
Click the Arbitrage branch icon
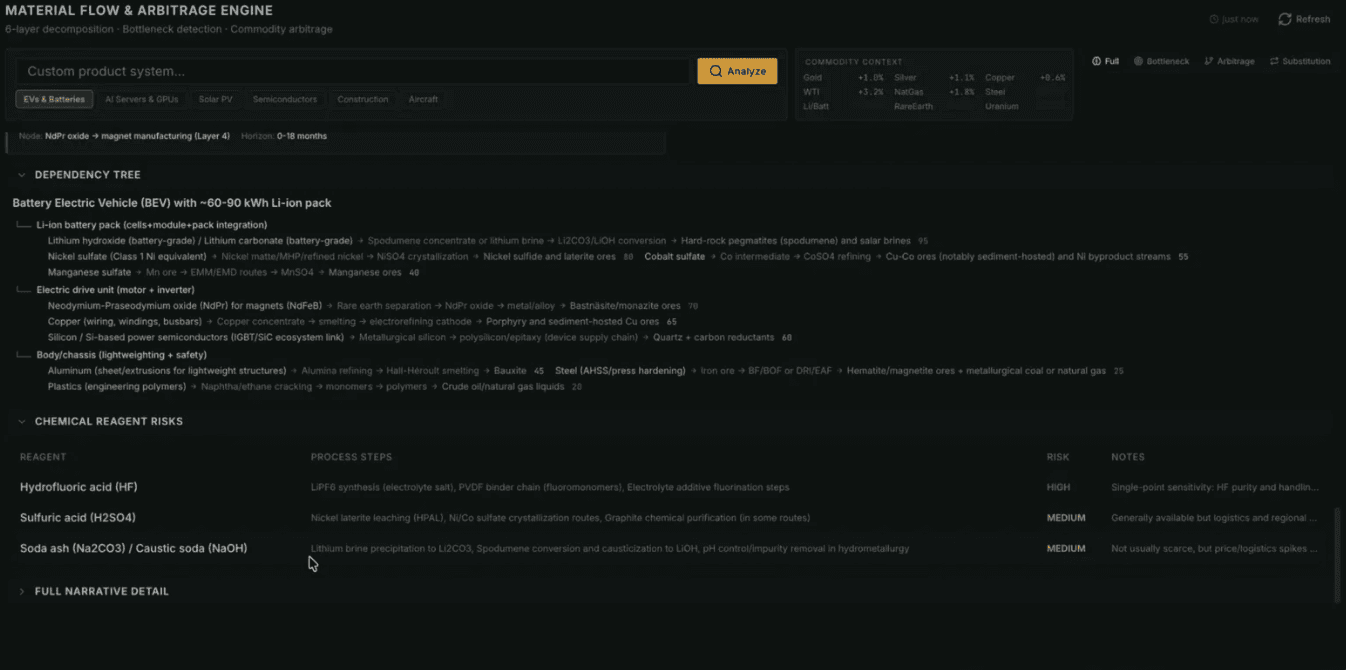click(1210, 60)
